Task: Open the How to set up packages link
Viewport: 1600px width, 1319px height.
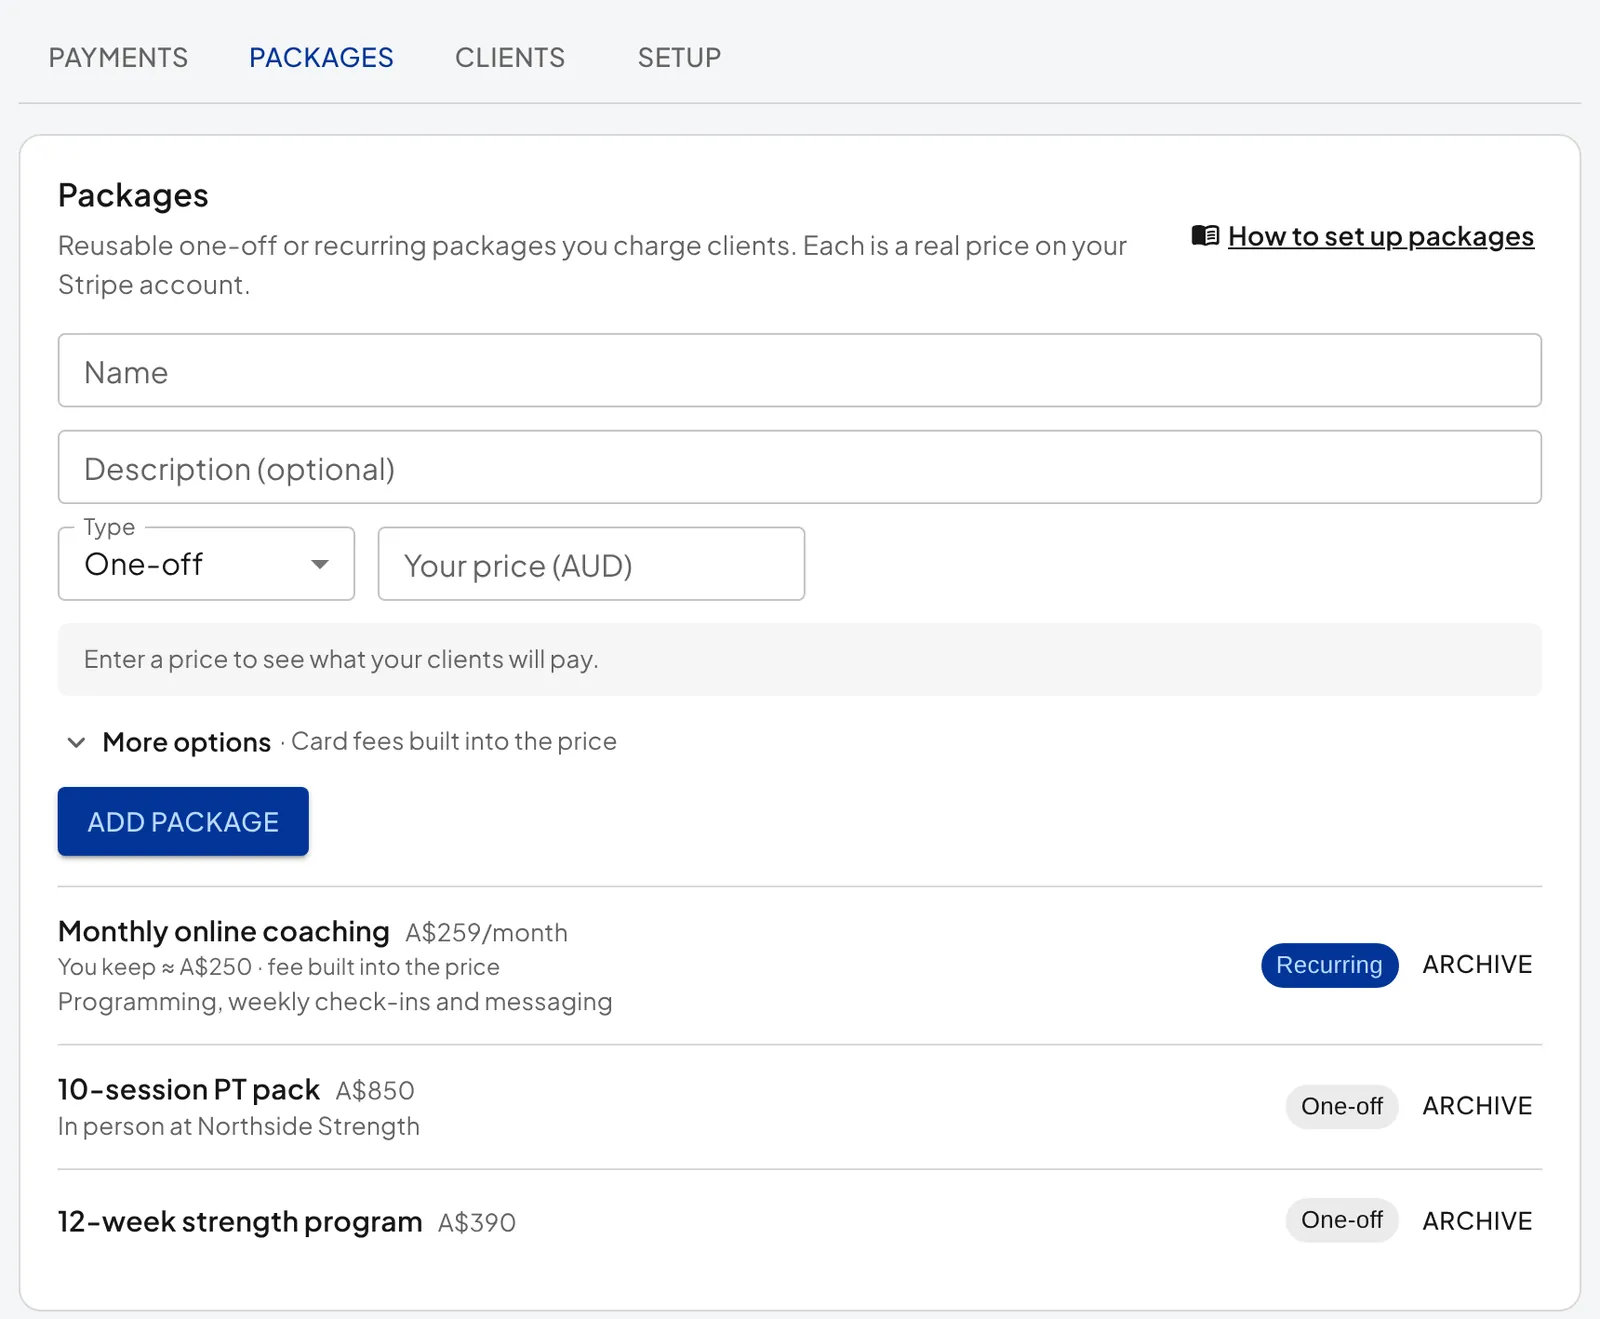Action: 1380,236
